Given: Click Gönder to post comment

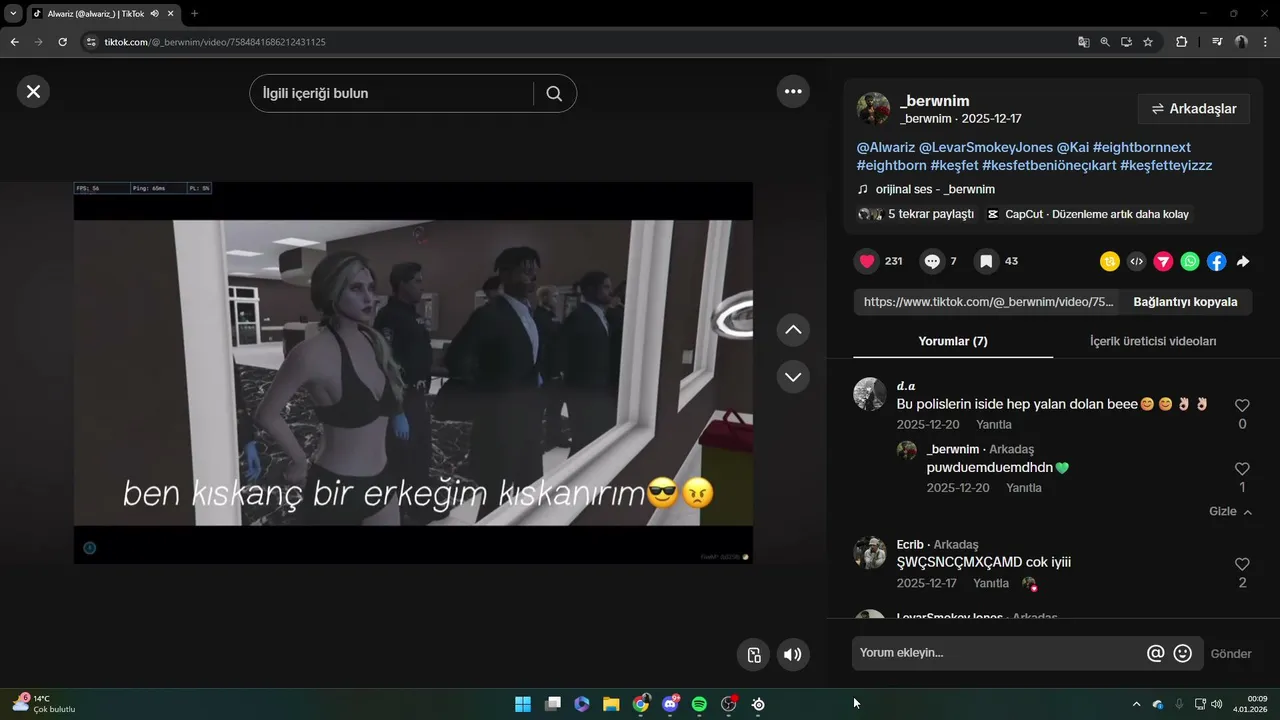Looking at the screenshot, I should (1231, 654).
